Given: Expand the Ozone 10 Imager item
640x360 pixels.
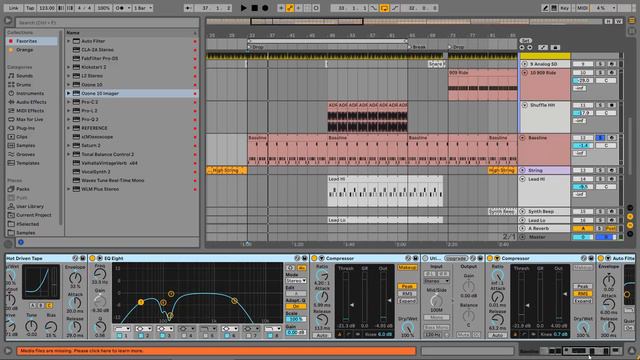Looking at the screenshot, I should point(69,93).
